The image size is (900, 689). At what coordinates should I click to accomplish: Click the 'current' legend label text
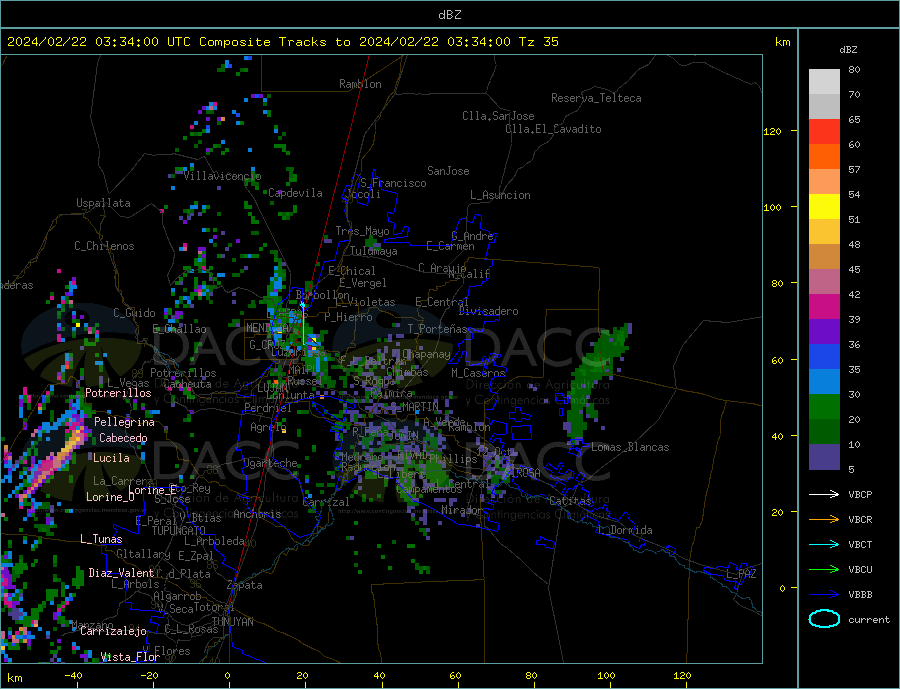pyautogui.click(x=869, y=620)
